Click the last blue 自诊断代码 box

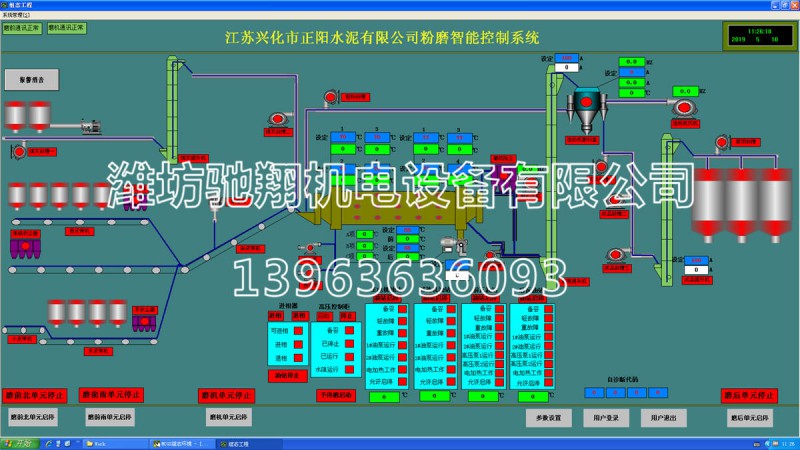point(658,392)
